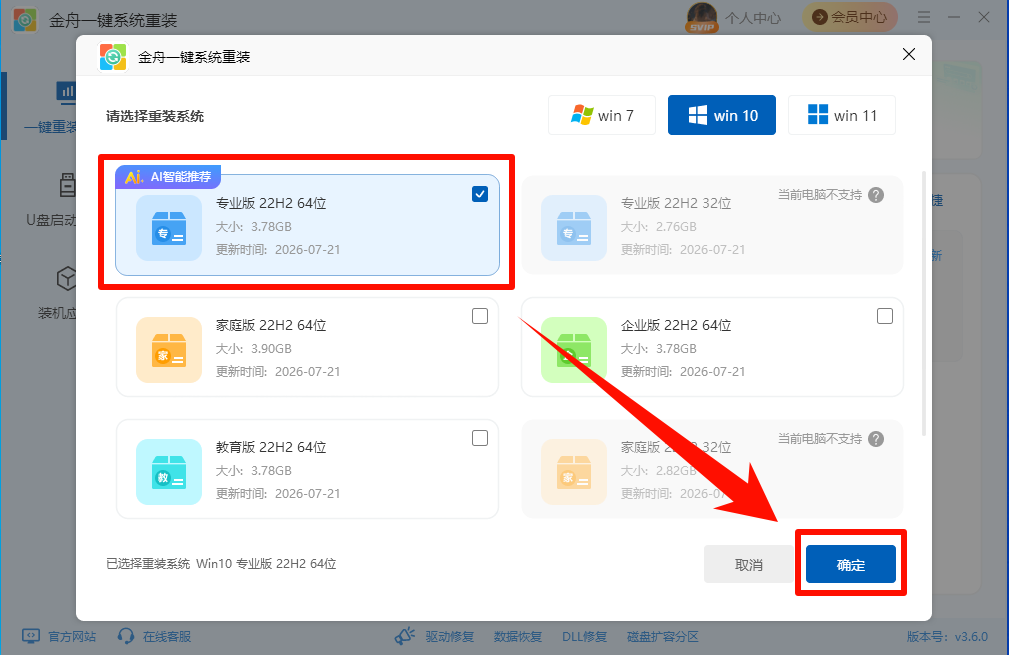Screen dimensions: 1009x655
Task: Click the 驱动修复 tool icon
Action: [405, 636]
